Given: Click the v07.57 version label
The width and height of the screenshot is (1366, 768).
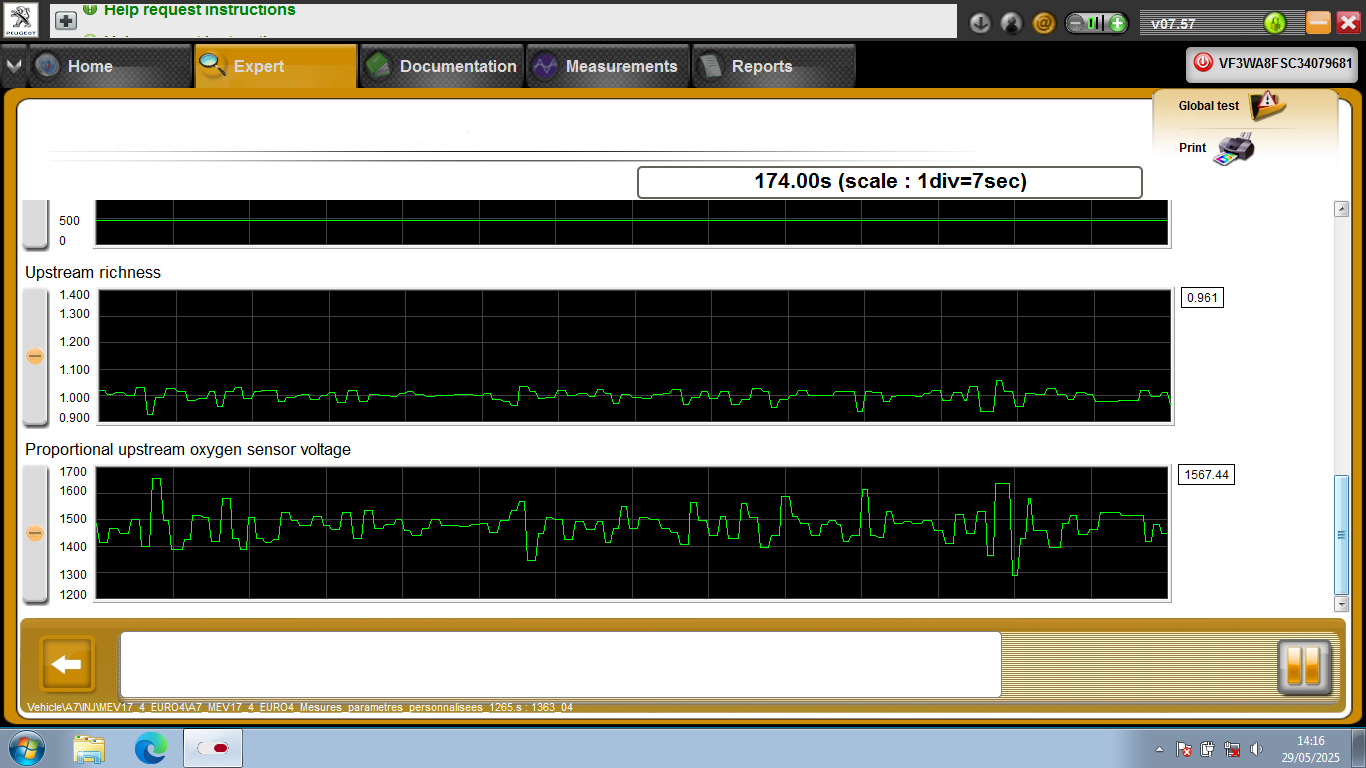Looking at the screenshot, I should click(x=1174, y=24).
